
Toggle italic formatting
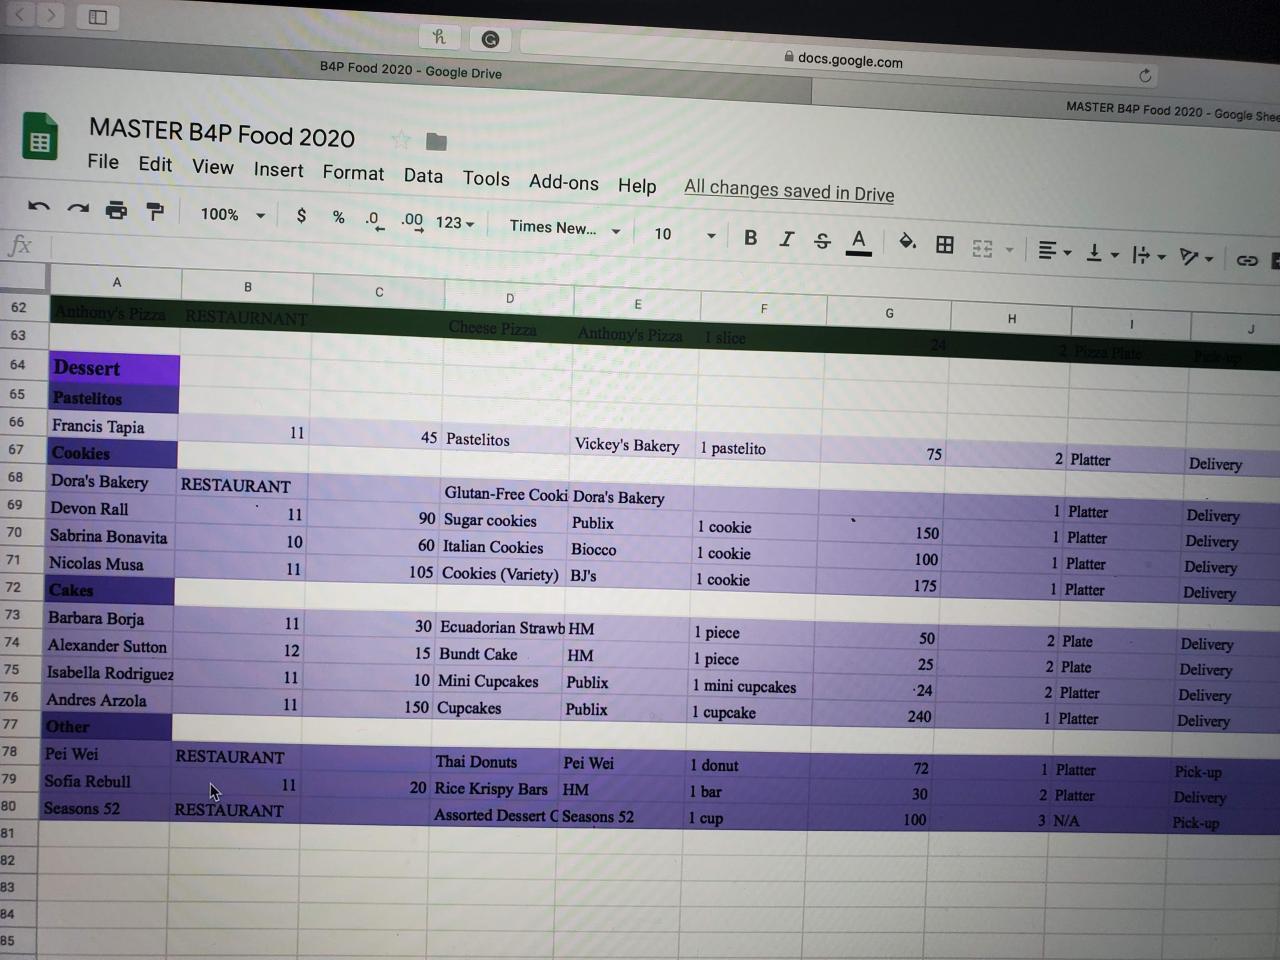787,239
